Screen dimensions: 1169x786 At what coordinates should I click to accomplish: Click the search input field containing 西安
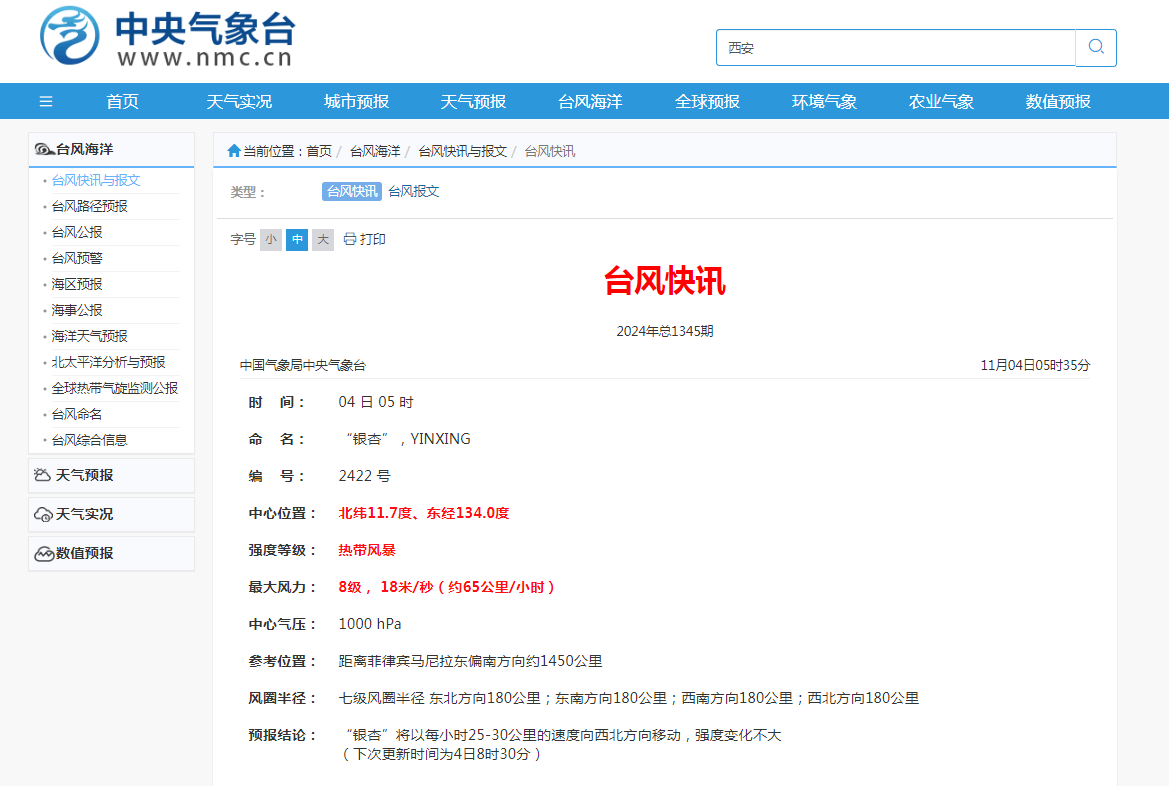pos(895,47)
